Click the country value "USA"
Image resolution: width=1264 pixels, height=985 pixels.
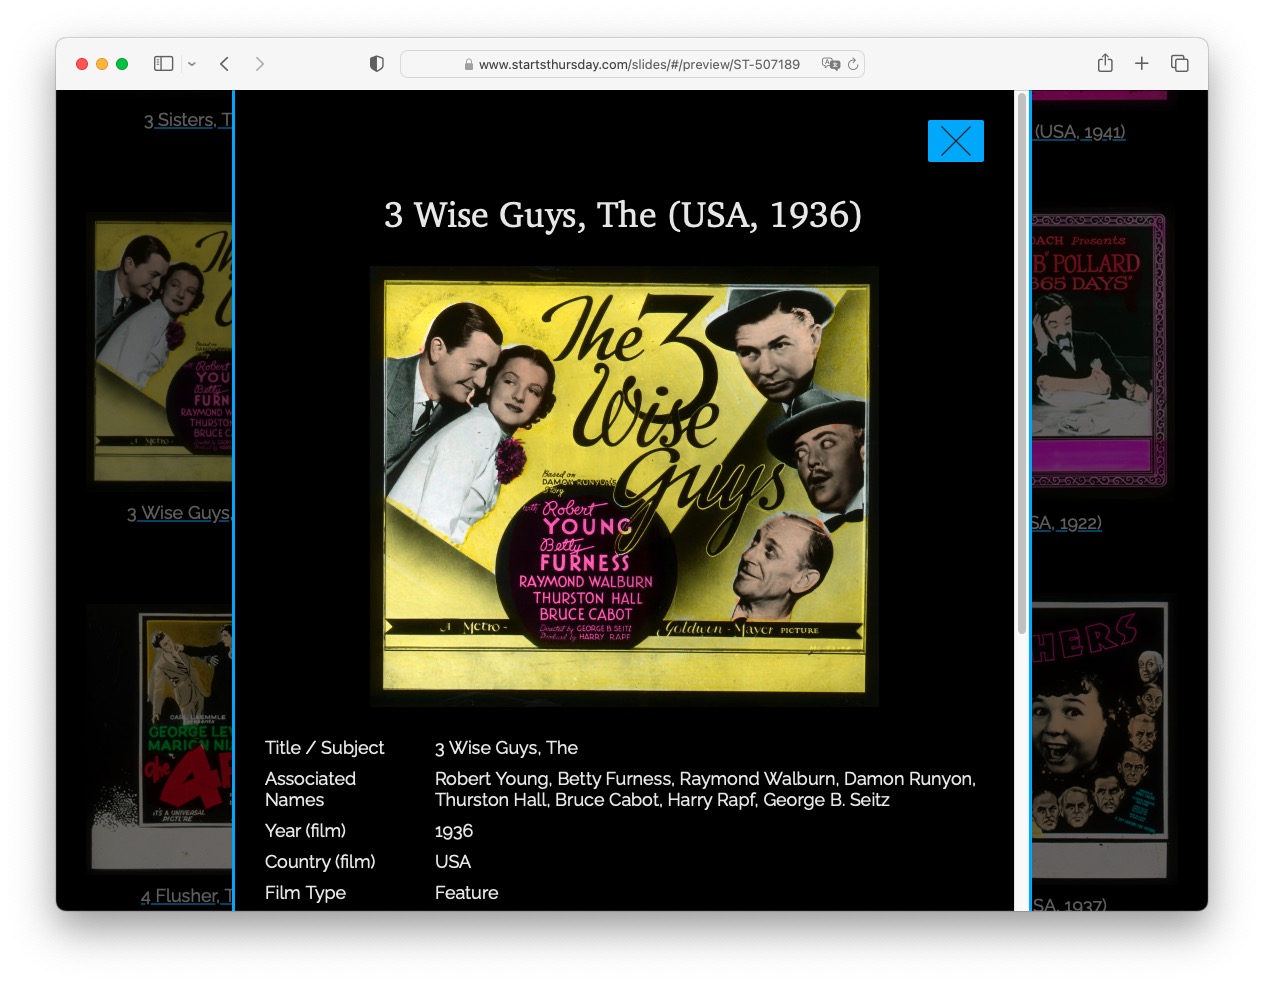tap(453, 862)
